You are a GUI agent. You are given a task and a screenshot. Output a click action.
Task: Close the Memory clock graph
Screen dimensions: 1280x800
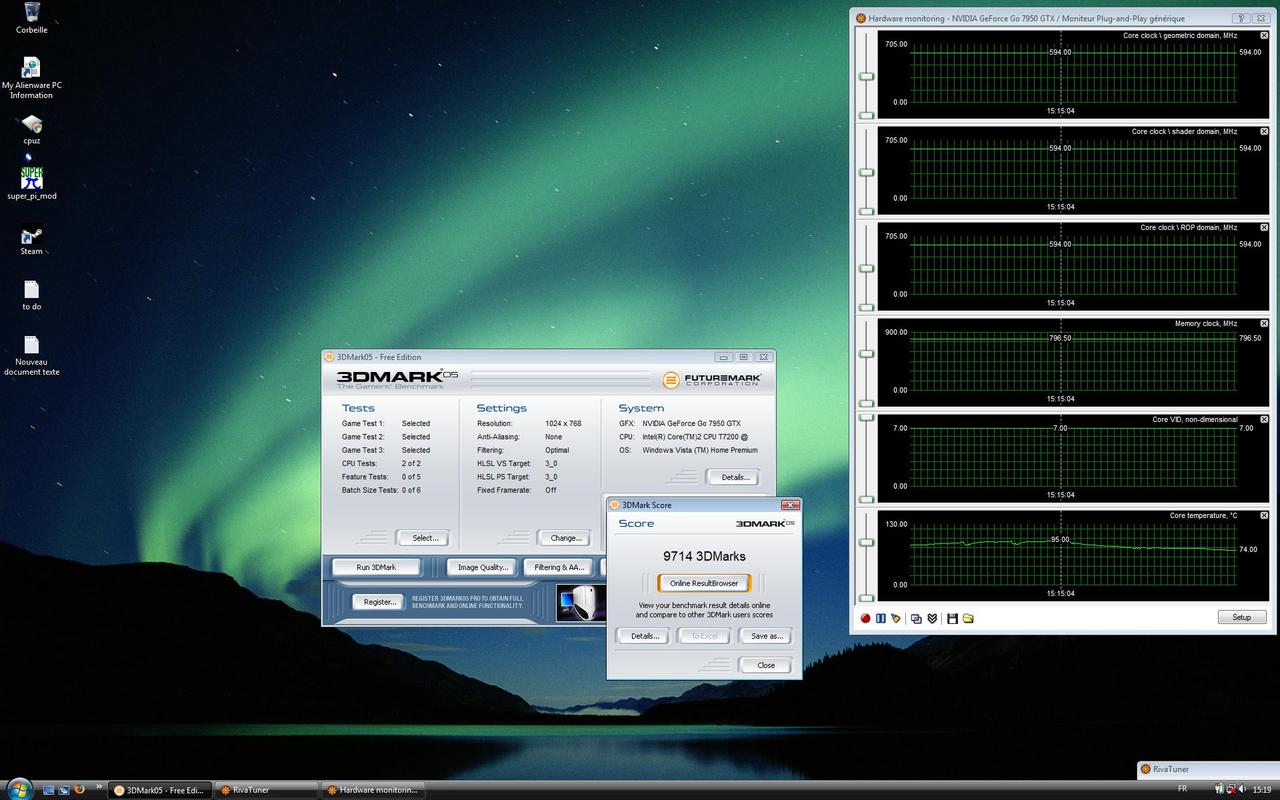[1264, 323]
